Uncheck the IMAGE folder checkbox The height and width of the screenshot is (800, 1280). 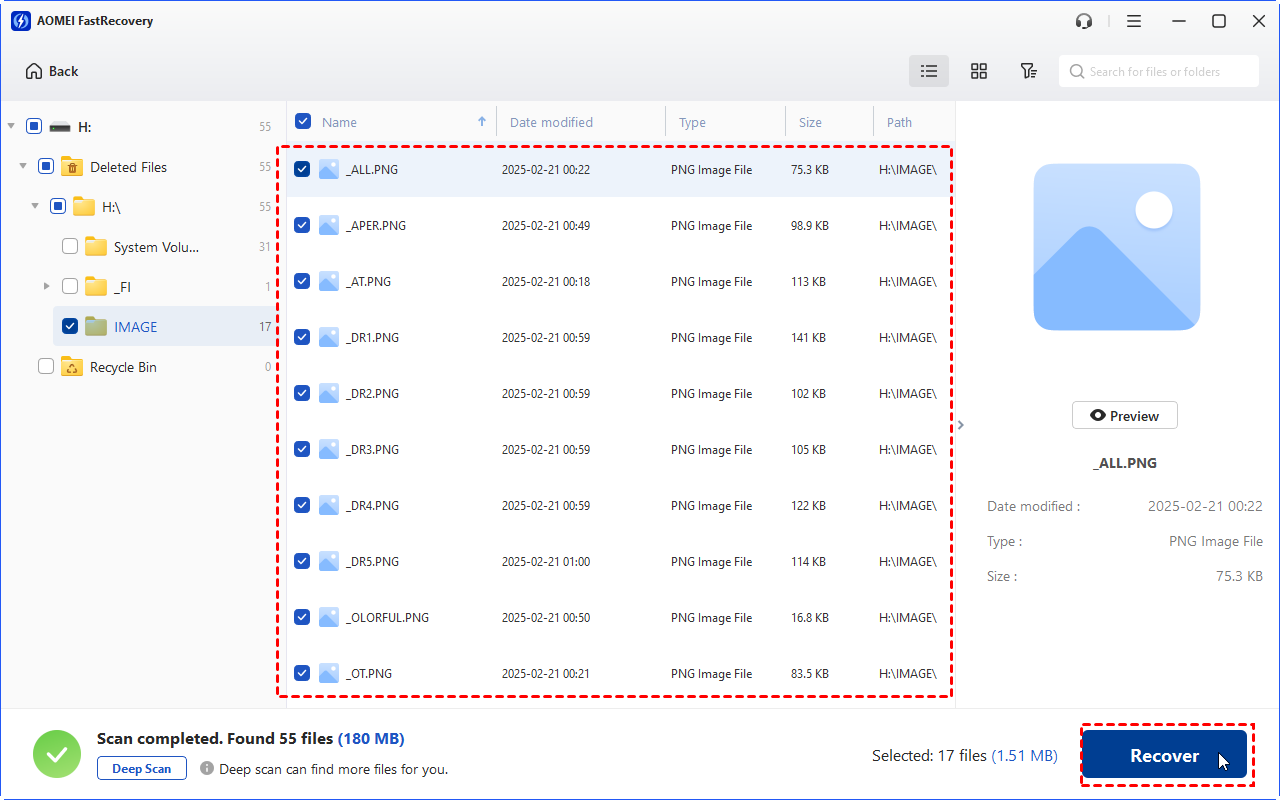coord(70,326)
